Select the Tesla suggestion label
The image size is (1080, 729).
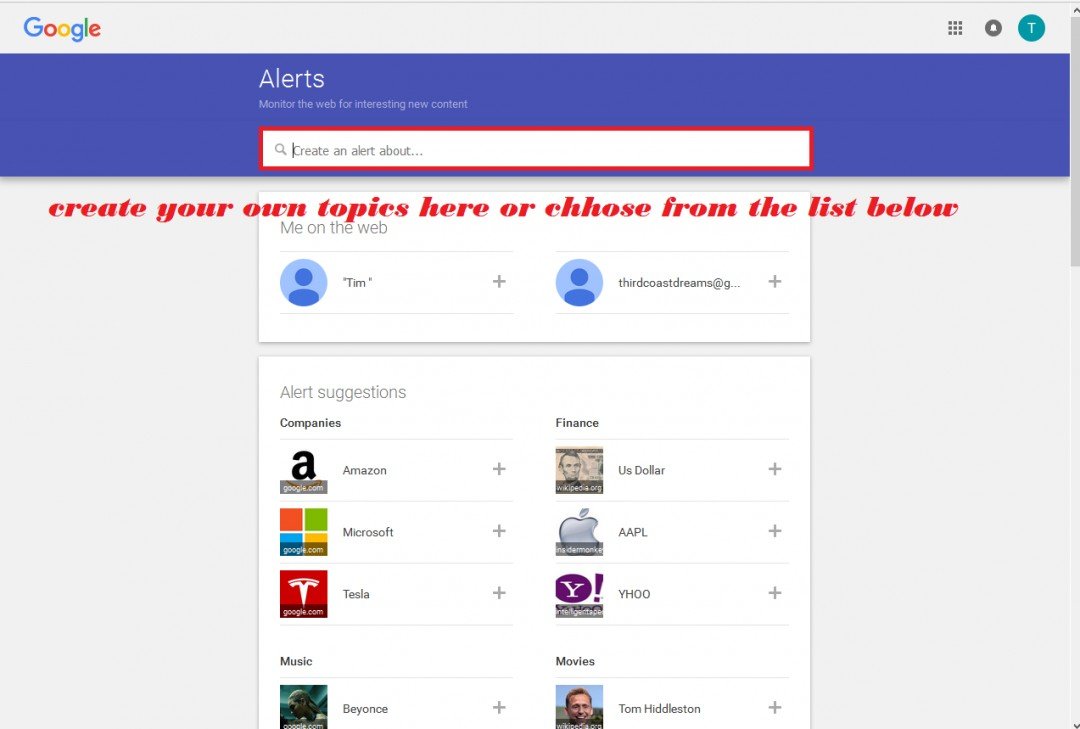pyautogui.click(x=356, y=594)
